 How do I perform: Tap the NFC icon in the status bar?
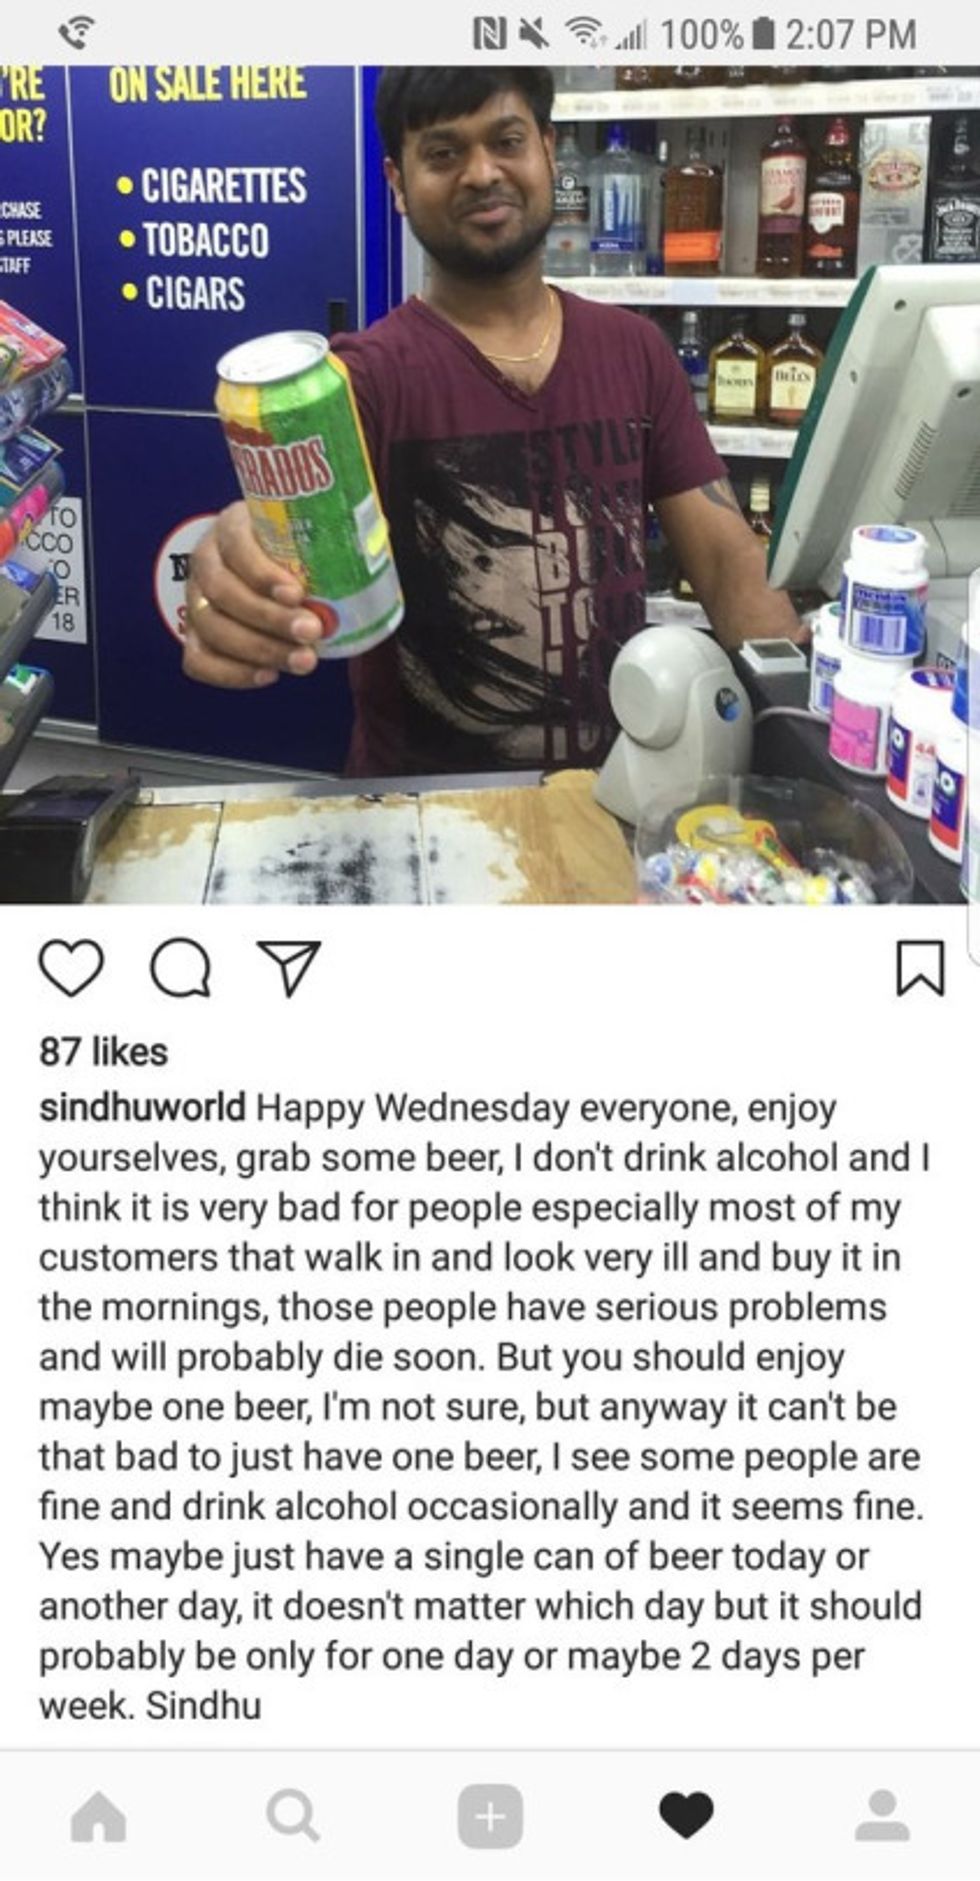490,34
